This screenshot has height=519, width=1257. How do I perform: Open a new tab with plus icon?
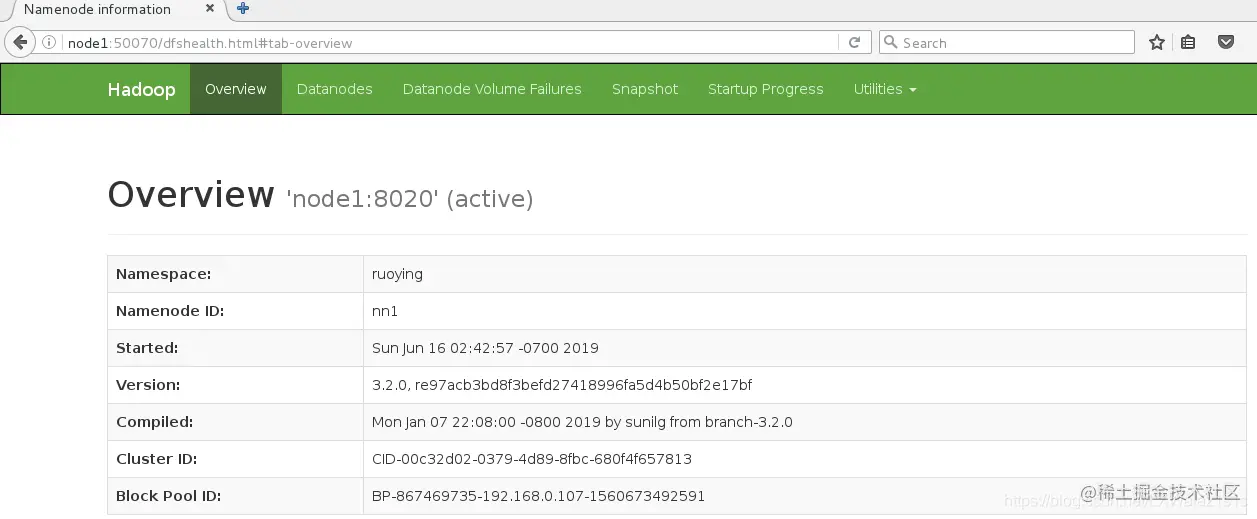243,9
